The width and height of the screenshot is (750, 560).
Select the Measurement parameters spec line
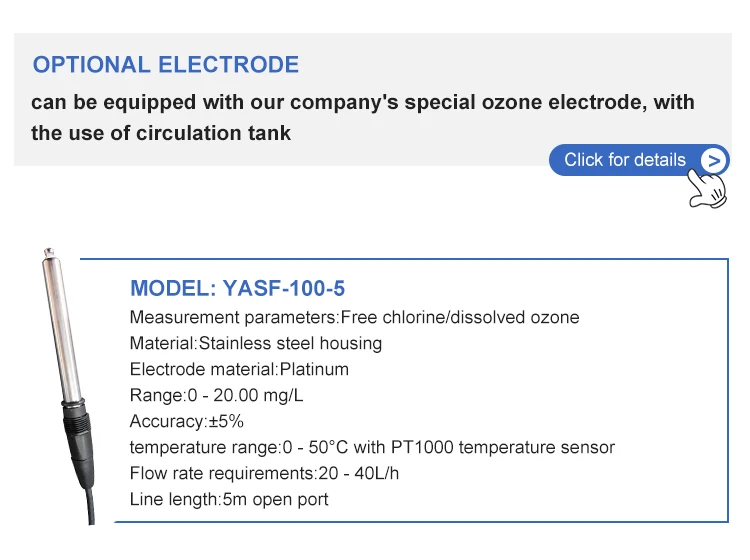354,318
